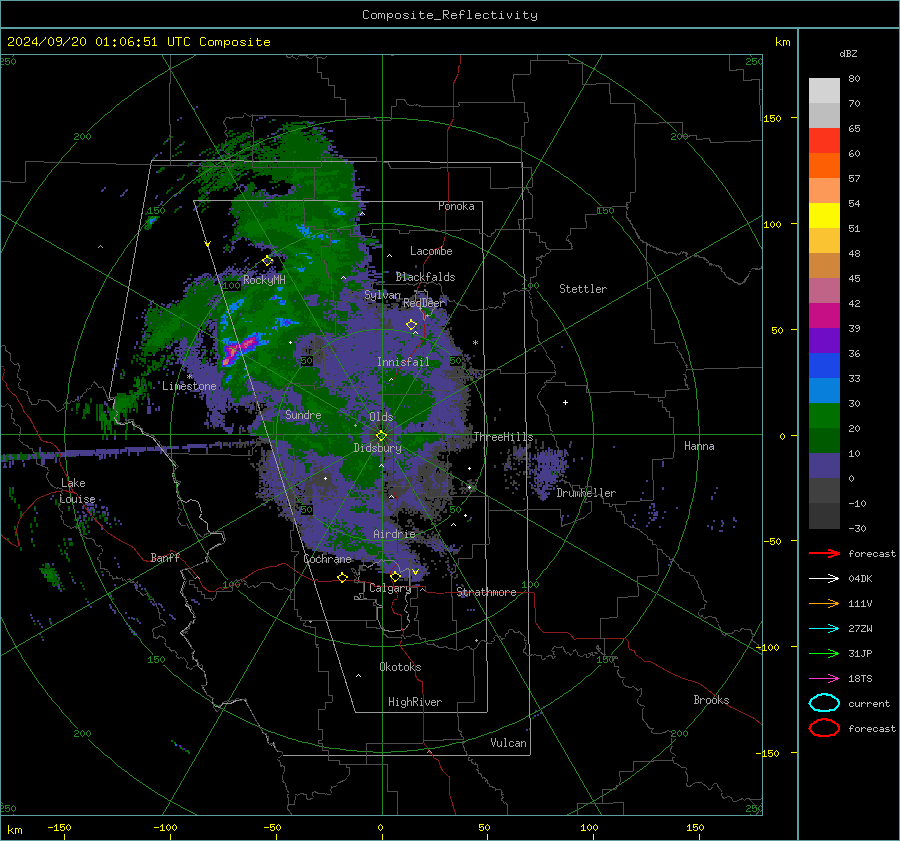The width and height of the screenshot is (900, 841).
Task: Click the Okotoks label
Action: (400, 667)
